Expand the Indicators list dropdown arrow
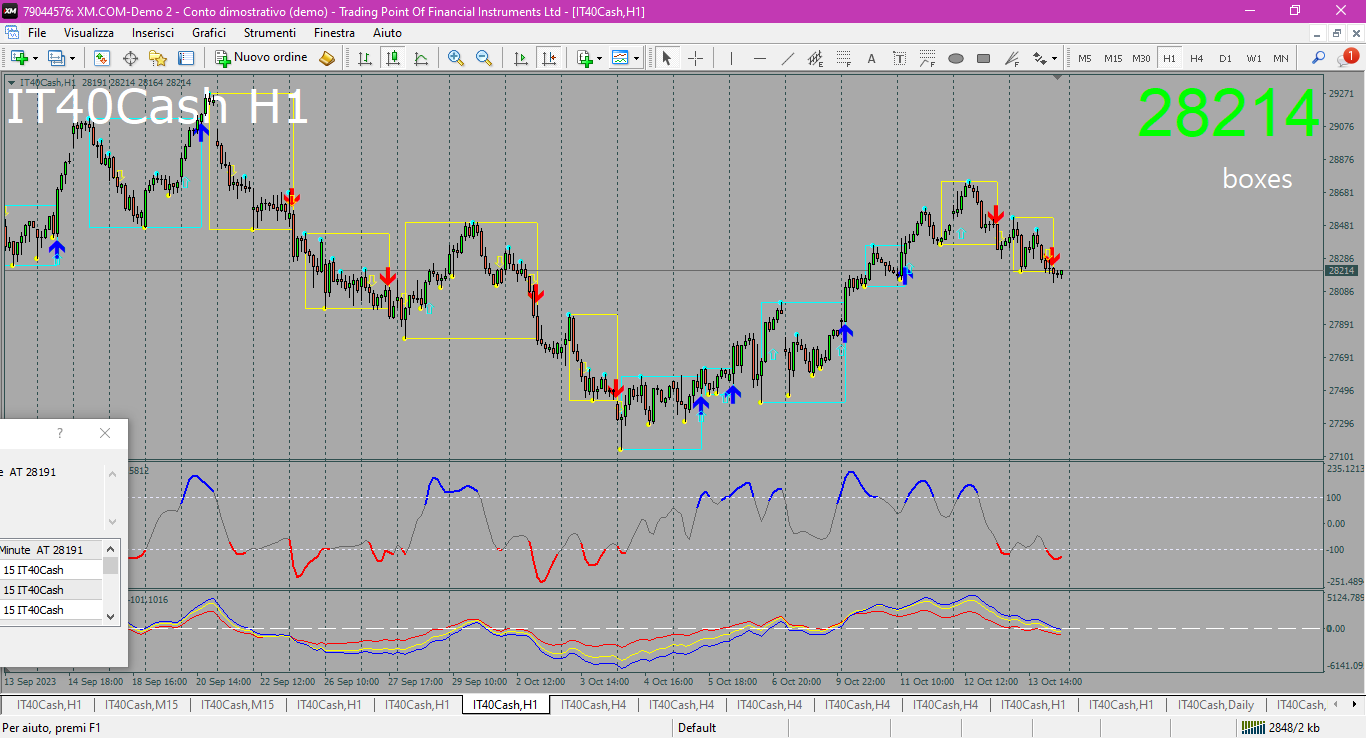 click(600, 58)
